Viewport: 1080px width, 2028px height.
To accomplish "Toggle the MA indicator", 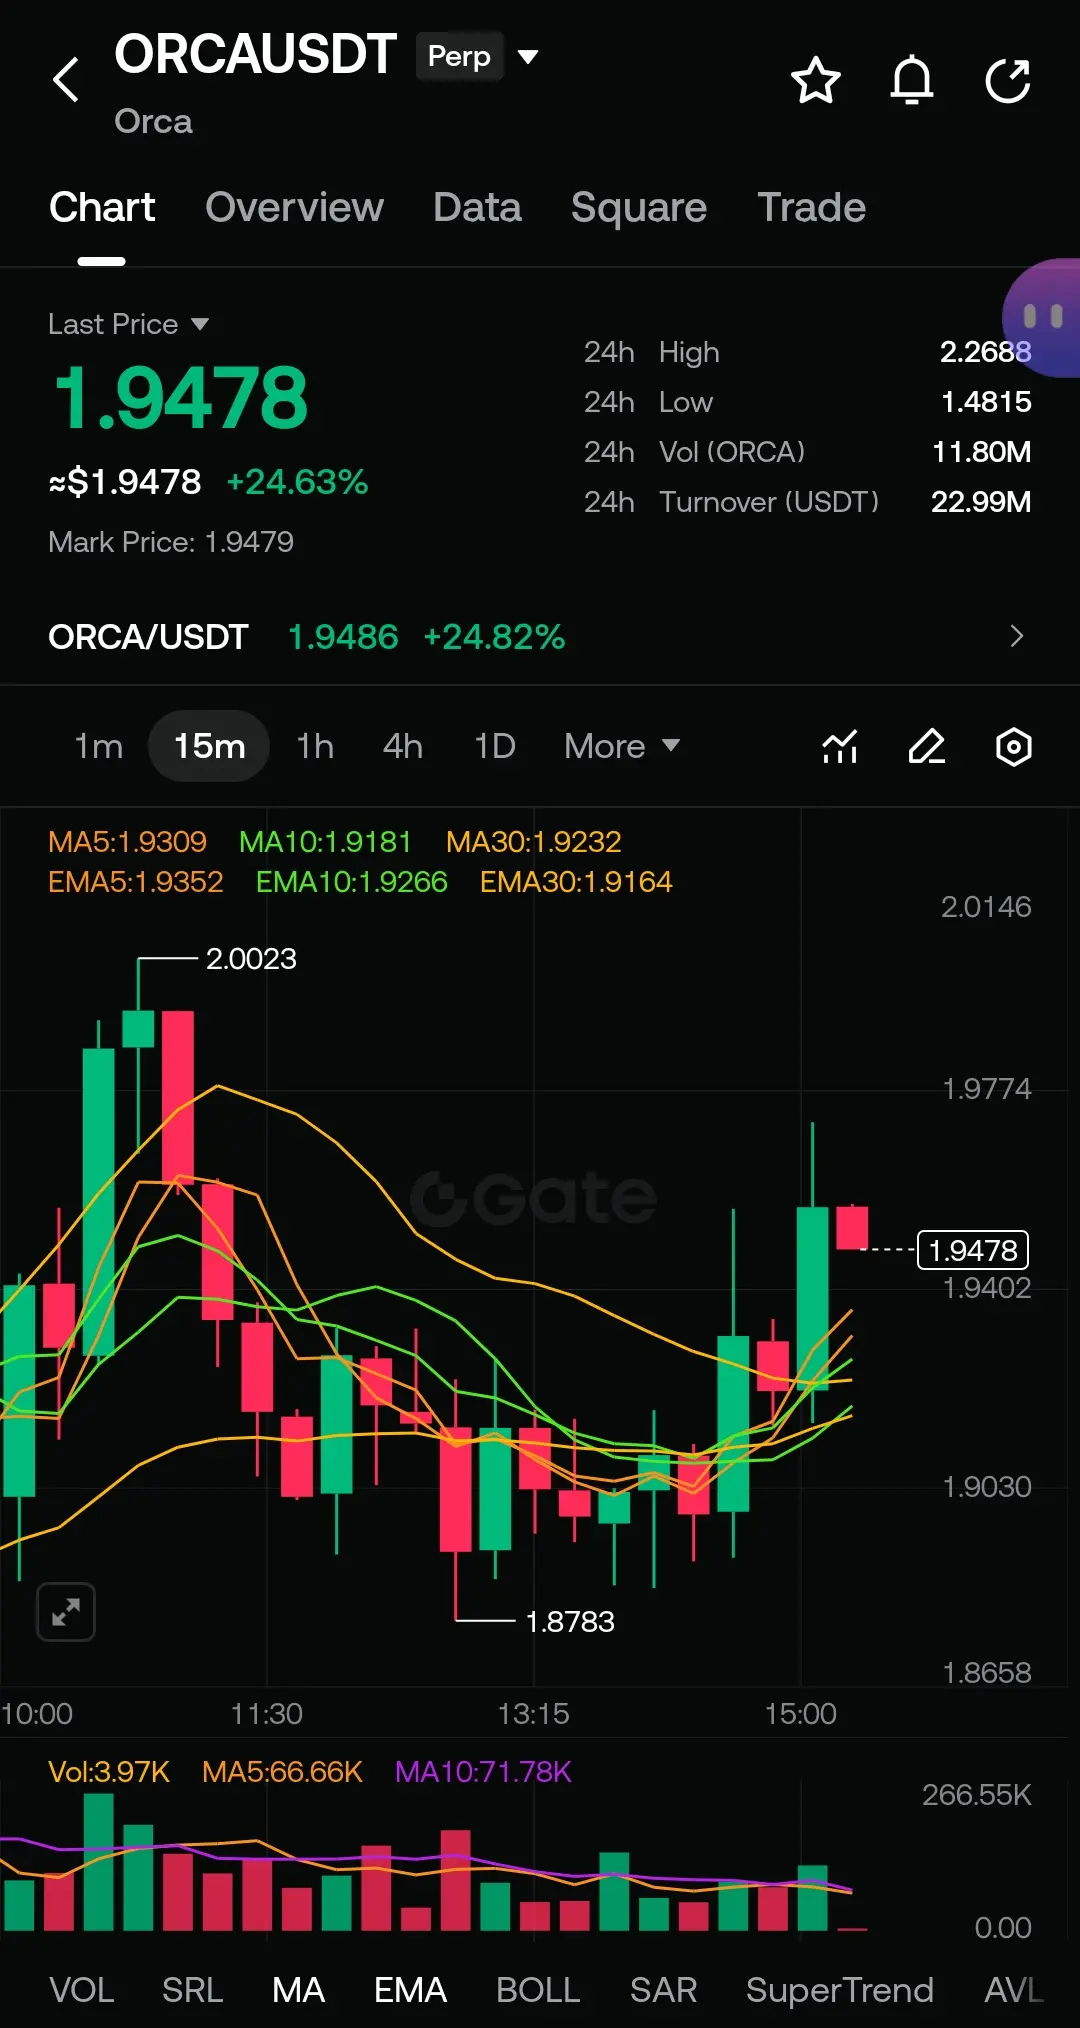I will (298, 1989).
